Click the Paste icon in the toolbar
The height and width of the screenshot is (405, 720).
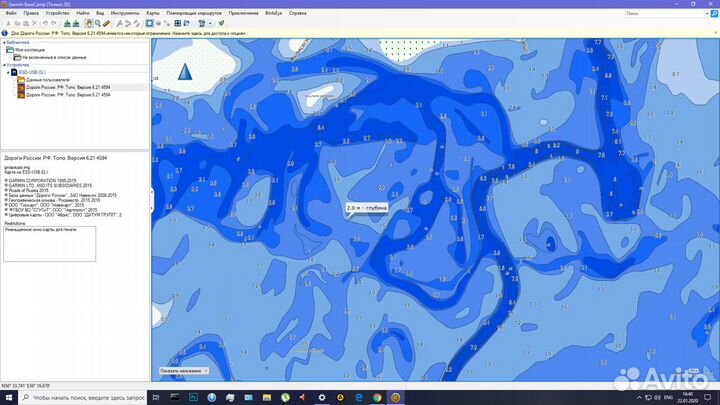coord(26,23)
